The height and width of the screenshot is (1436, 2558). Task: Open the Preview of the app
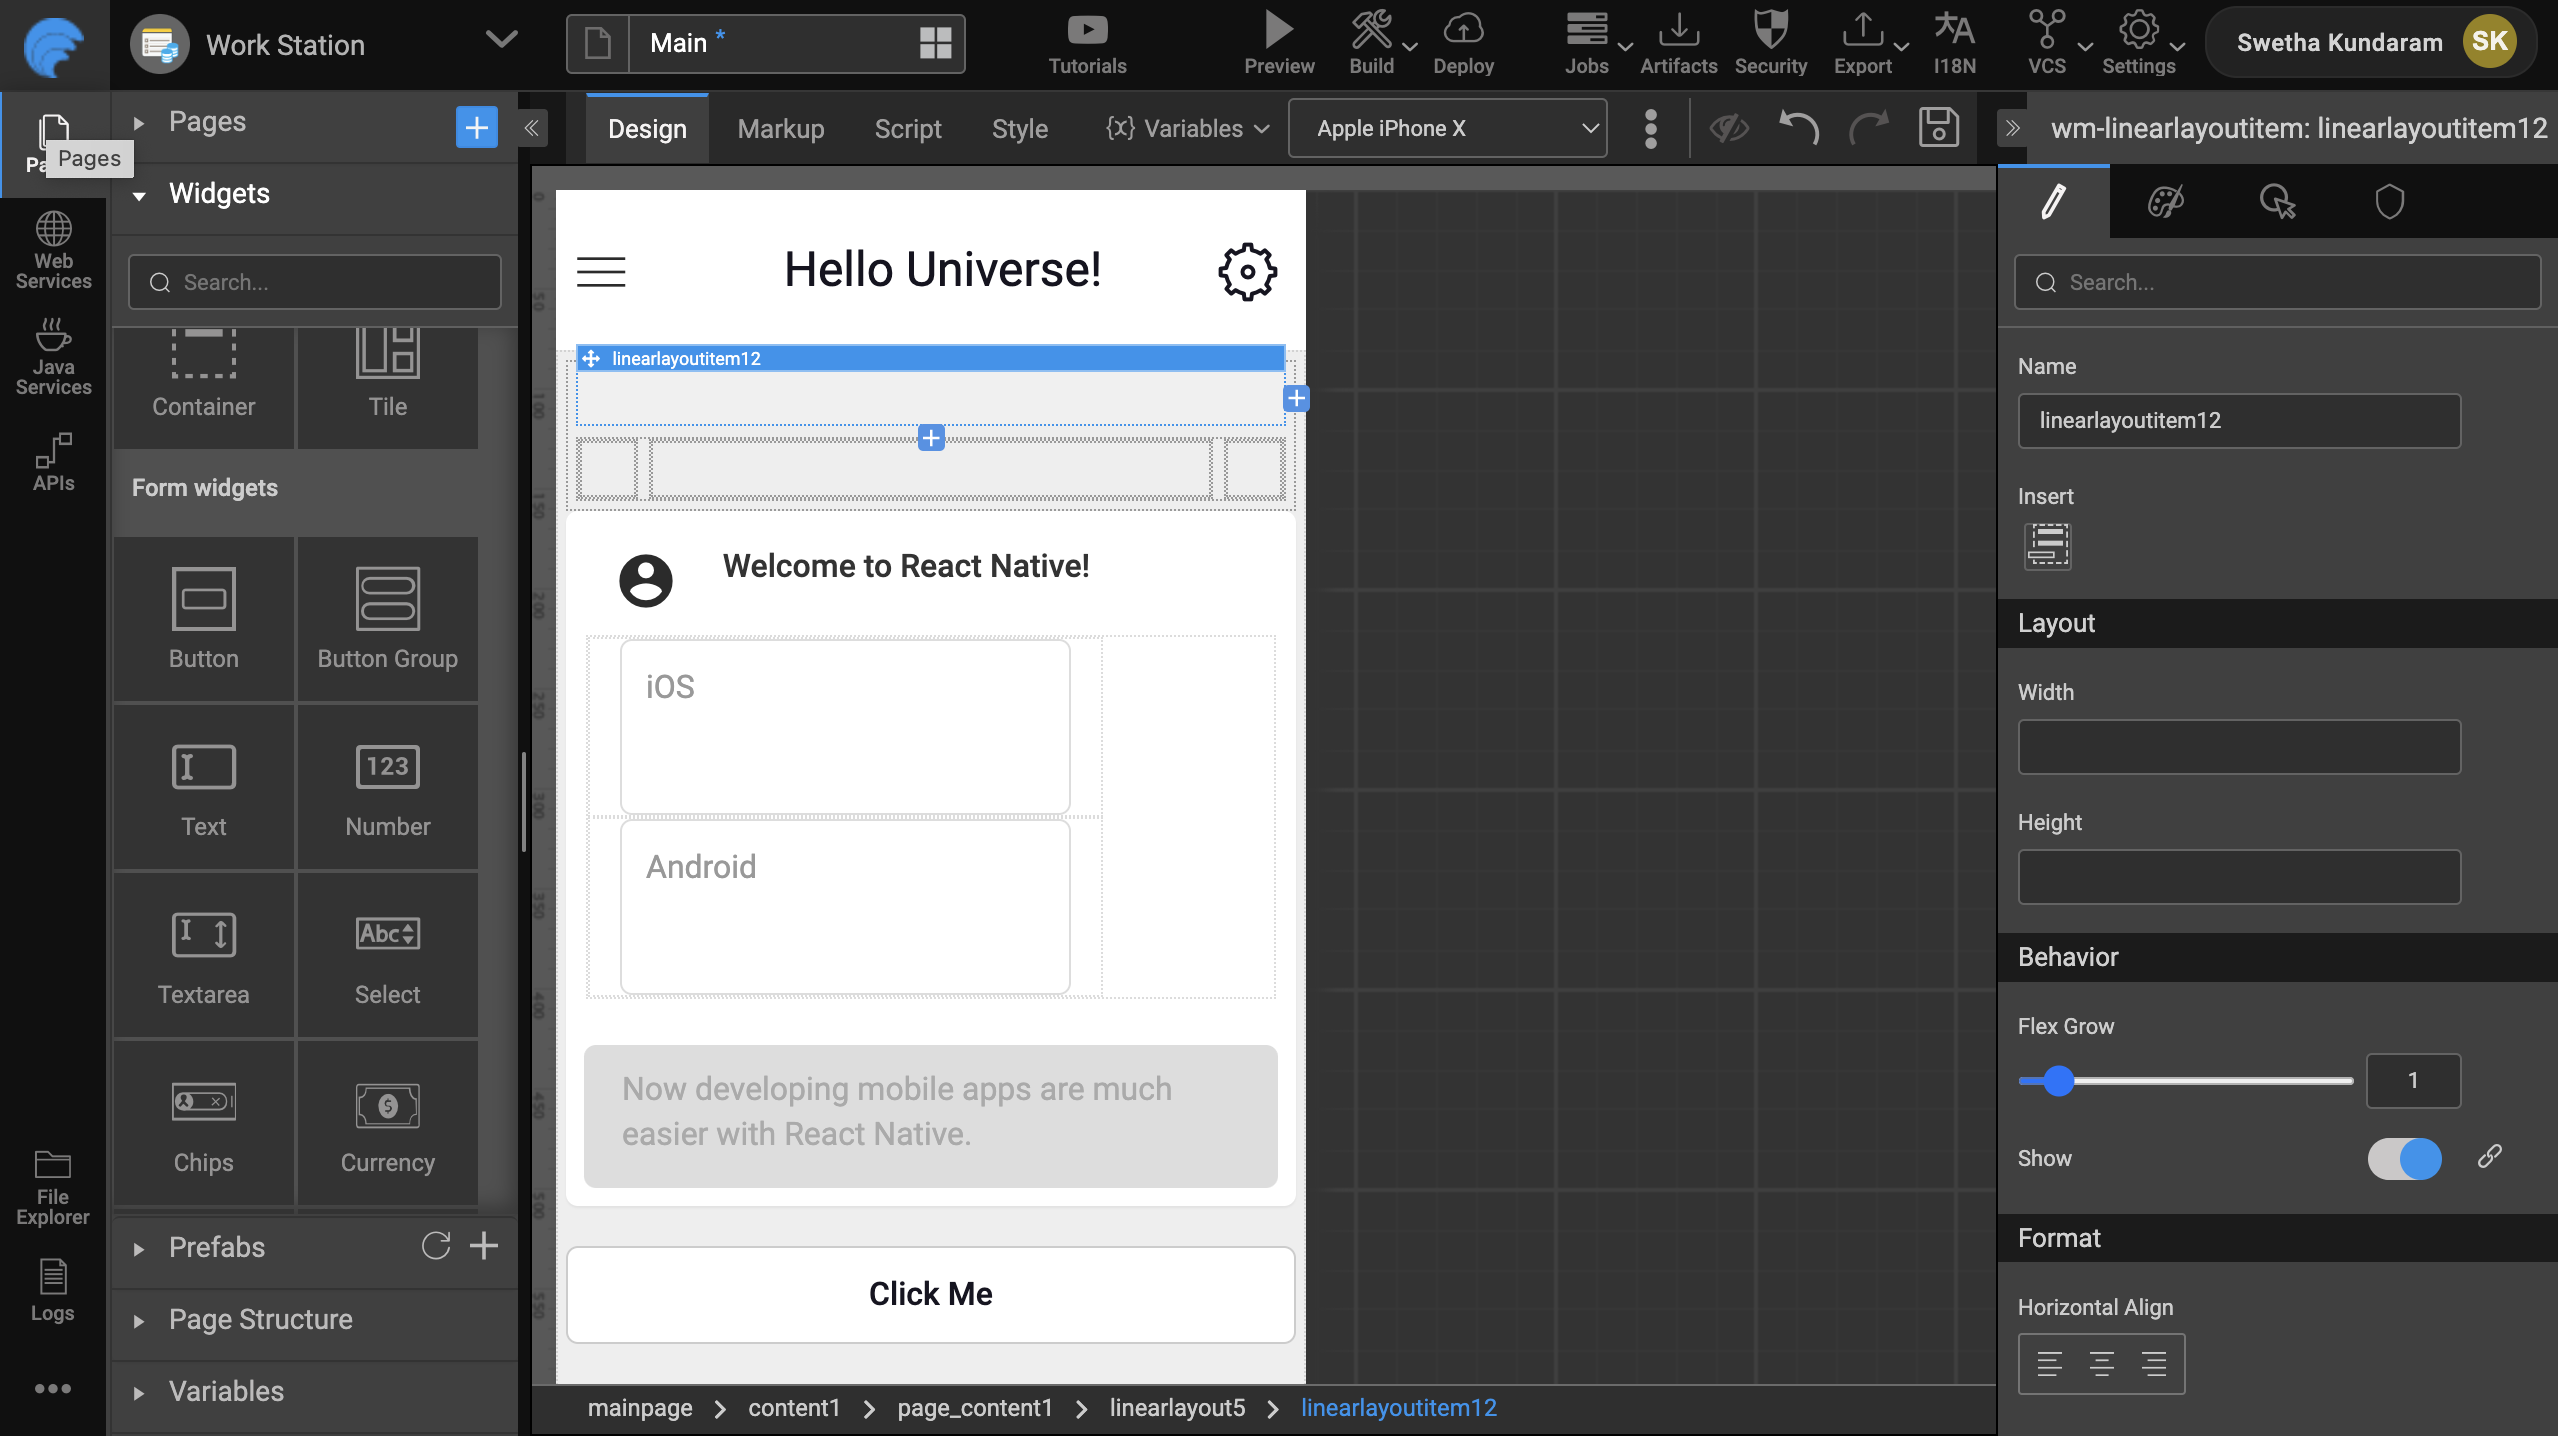coord(1277,42)
